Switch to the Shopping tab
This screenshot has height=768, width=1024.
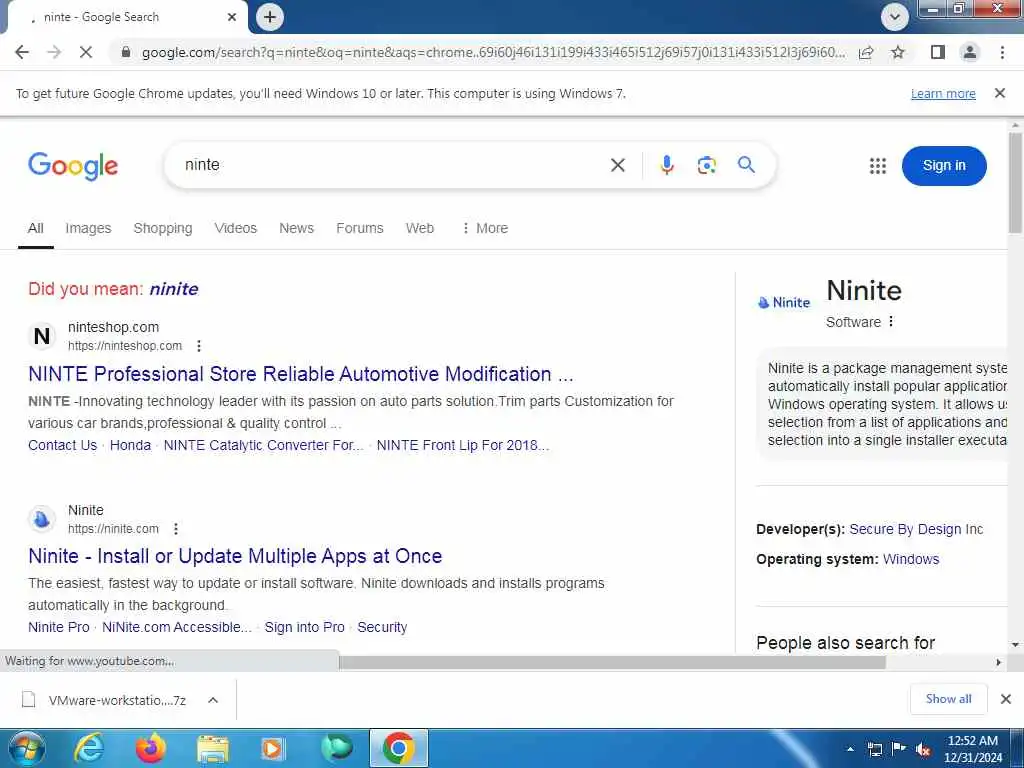click(163, 228)
